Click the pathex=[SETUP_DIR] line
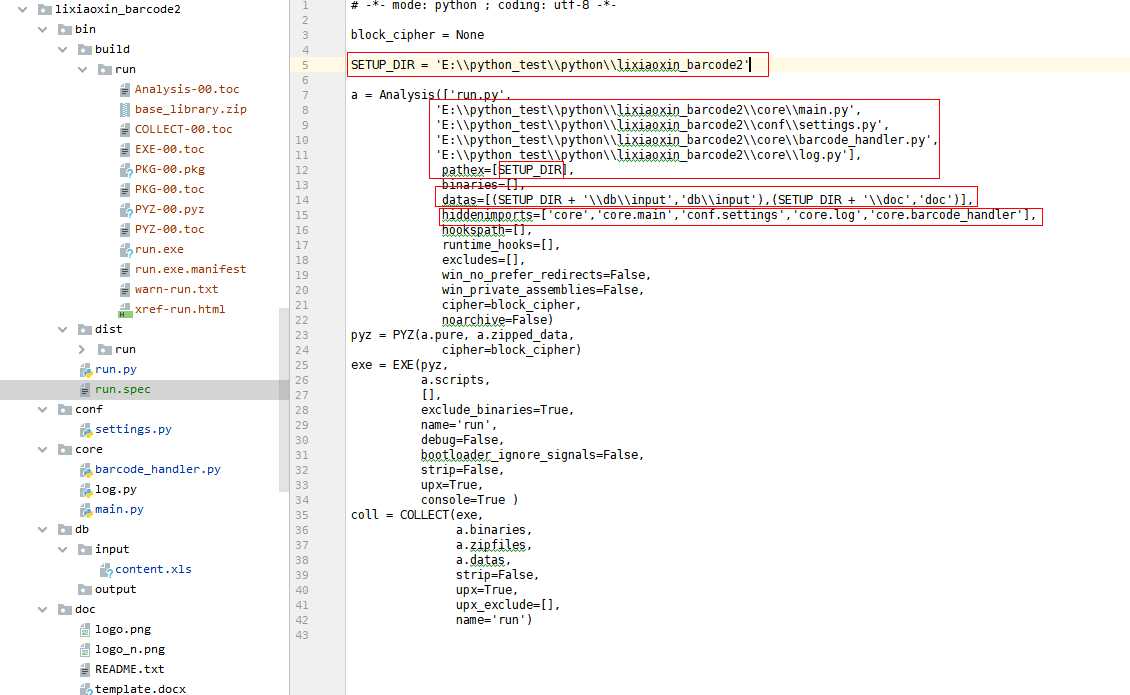Viewport: 1130px width, 695px height. (507, 170)
